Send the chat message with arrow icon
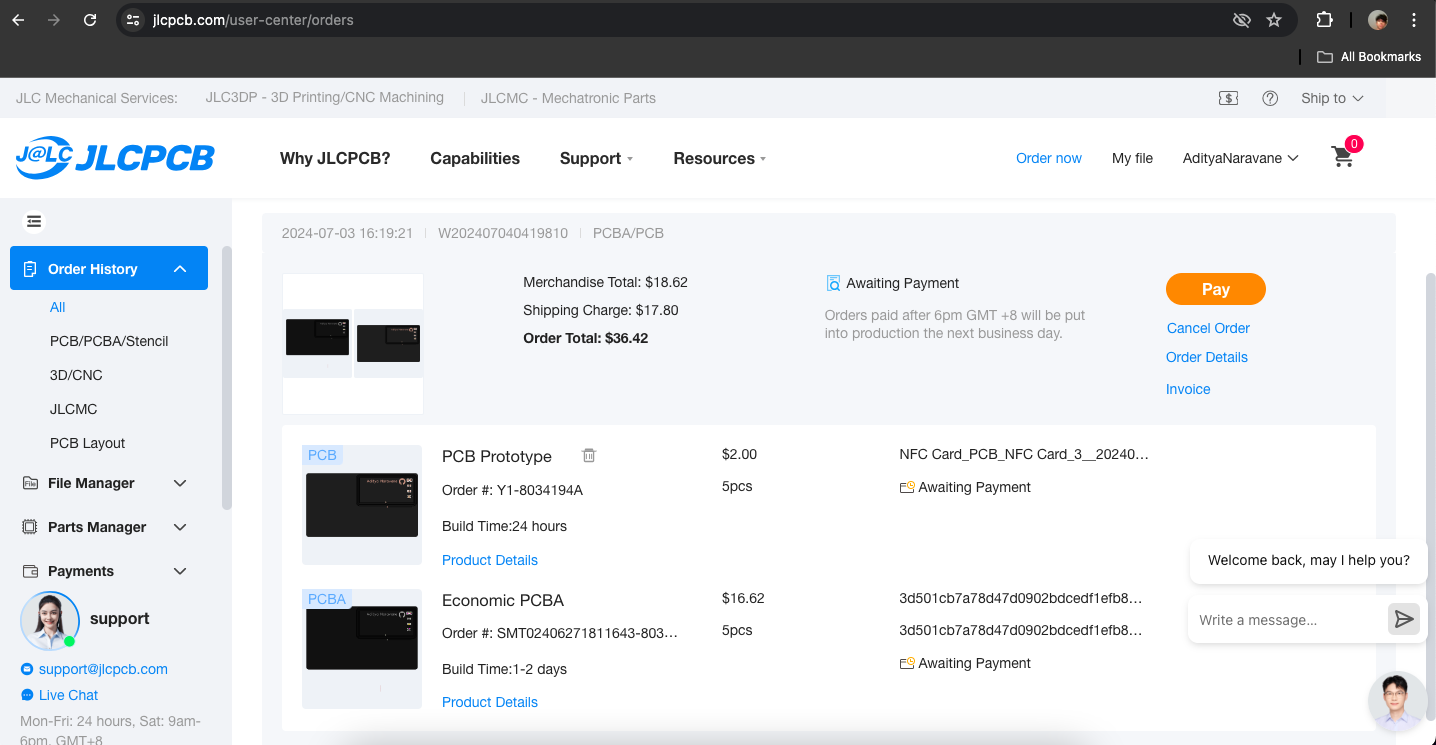Viewport: 1436px width, 745px height. pyautogui.click(x=1404, y=619)
